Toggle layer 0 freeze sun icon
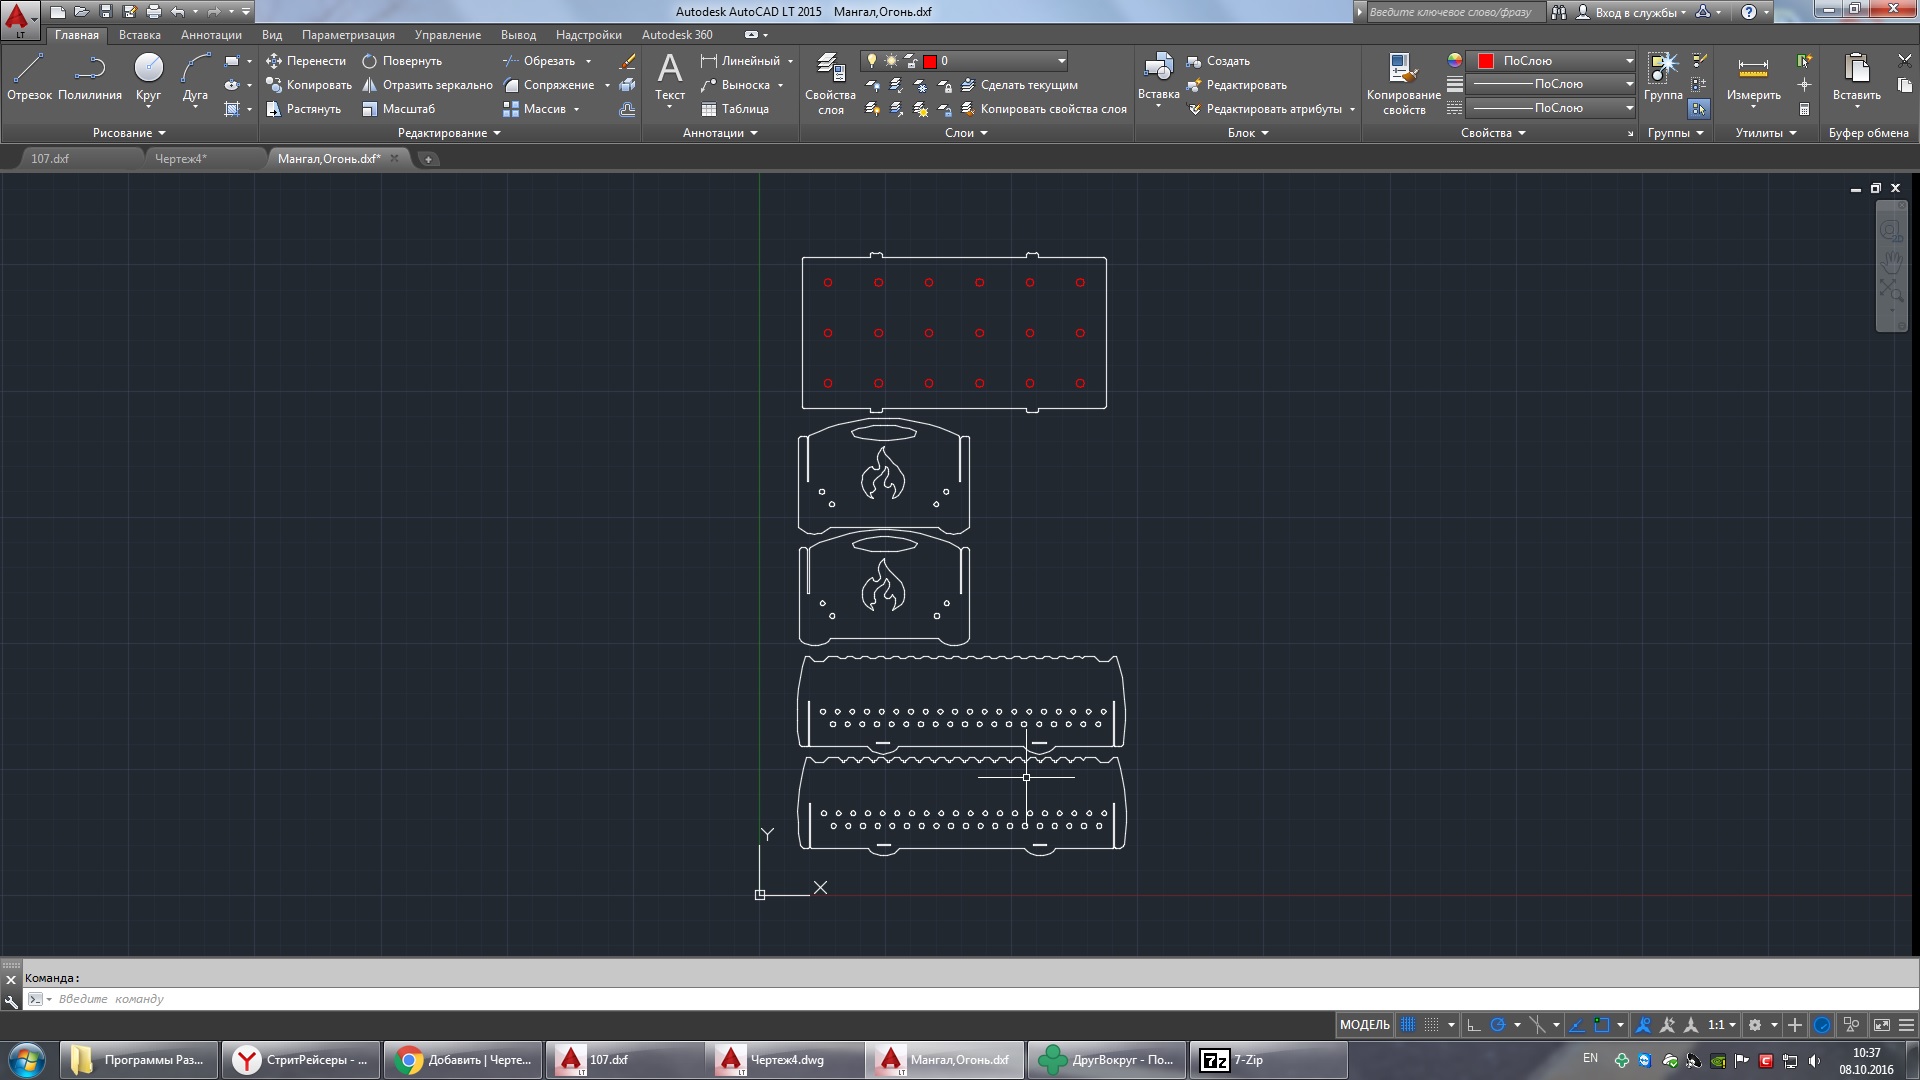This screenshot has height=1080, width=1920. click(x=891, y=61)
